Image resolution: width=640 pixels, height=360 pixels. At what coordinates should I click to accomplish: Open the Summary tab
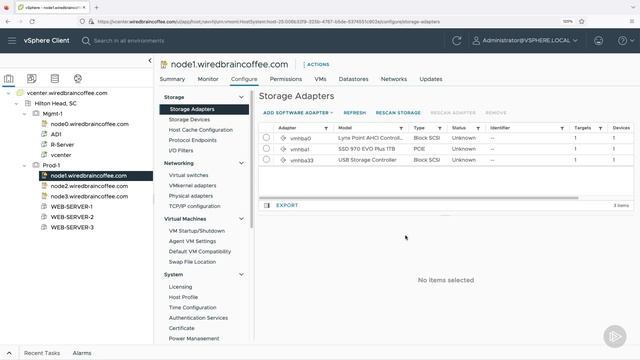172,79
